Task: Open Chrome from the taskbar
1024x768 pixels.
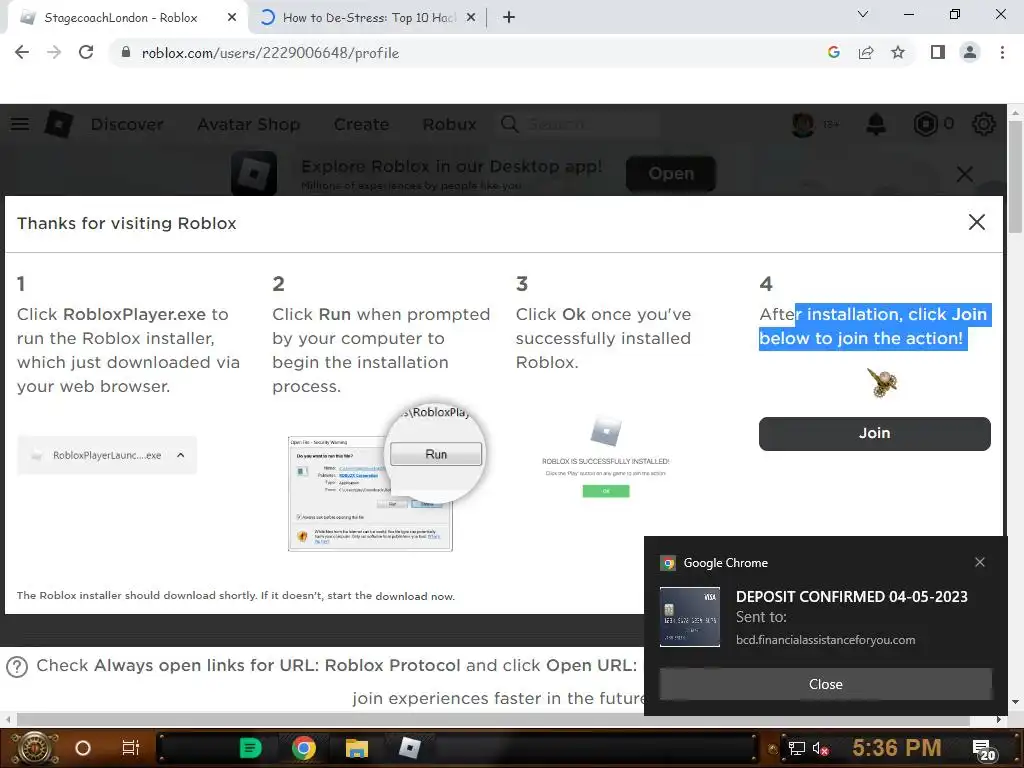Action: pyautogui.click(x=304, y=748)
